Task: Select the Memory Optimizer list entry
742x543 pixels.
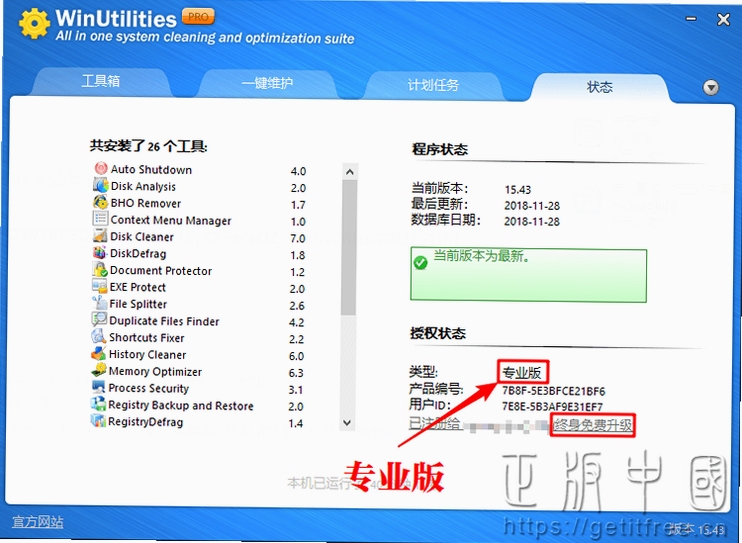Action: tap(197, 372)
